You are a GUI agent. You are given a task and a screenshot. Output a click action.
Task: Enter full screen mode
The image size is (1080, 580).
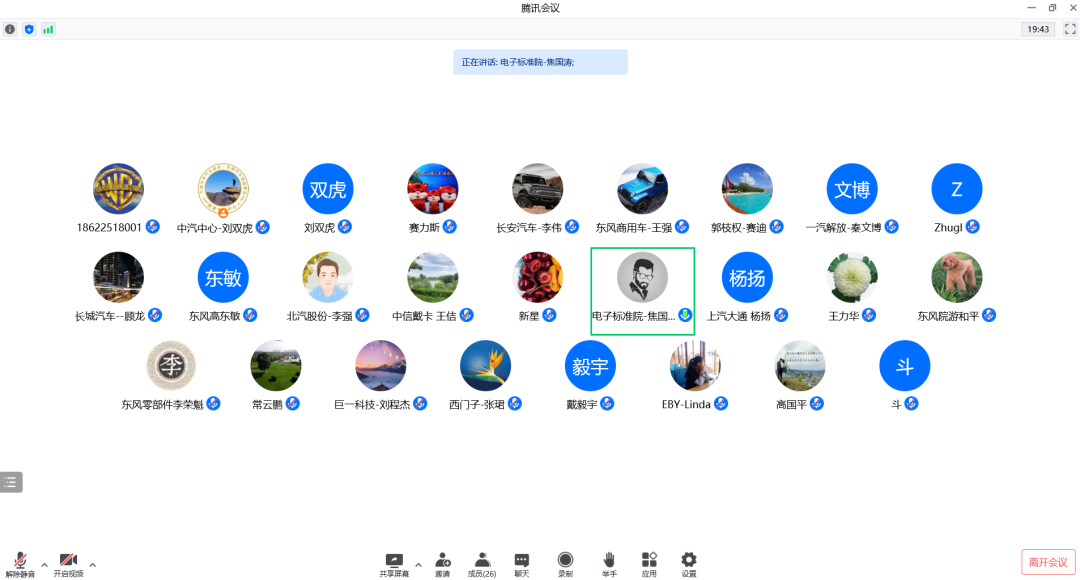pyautogui.click(x=1069, y=29)
